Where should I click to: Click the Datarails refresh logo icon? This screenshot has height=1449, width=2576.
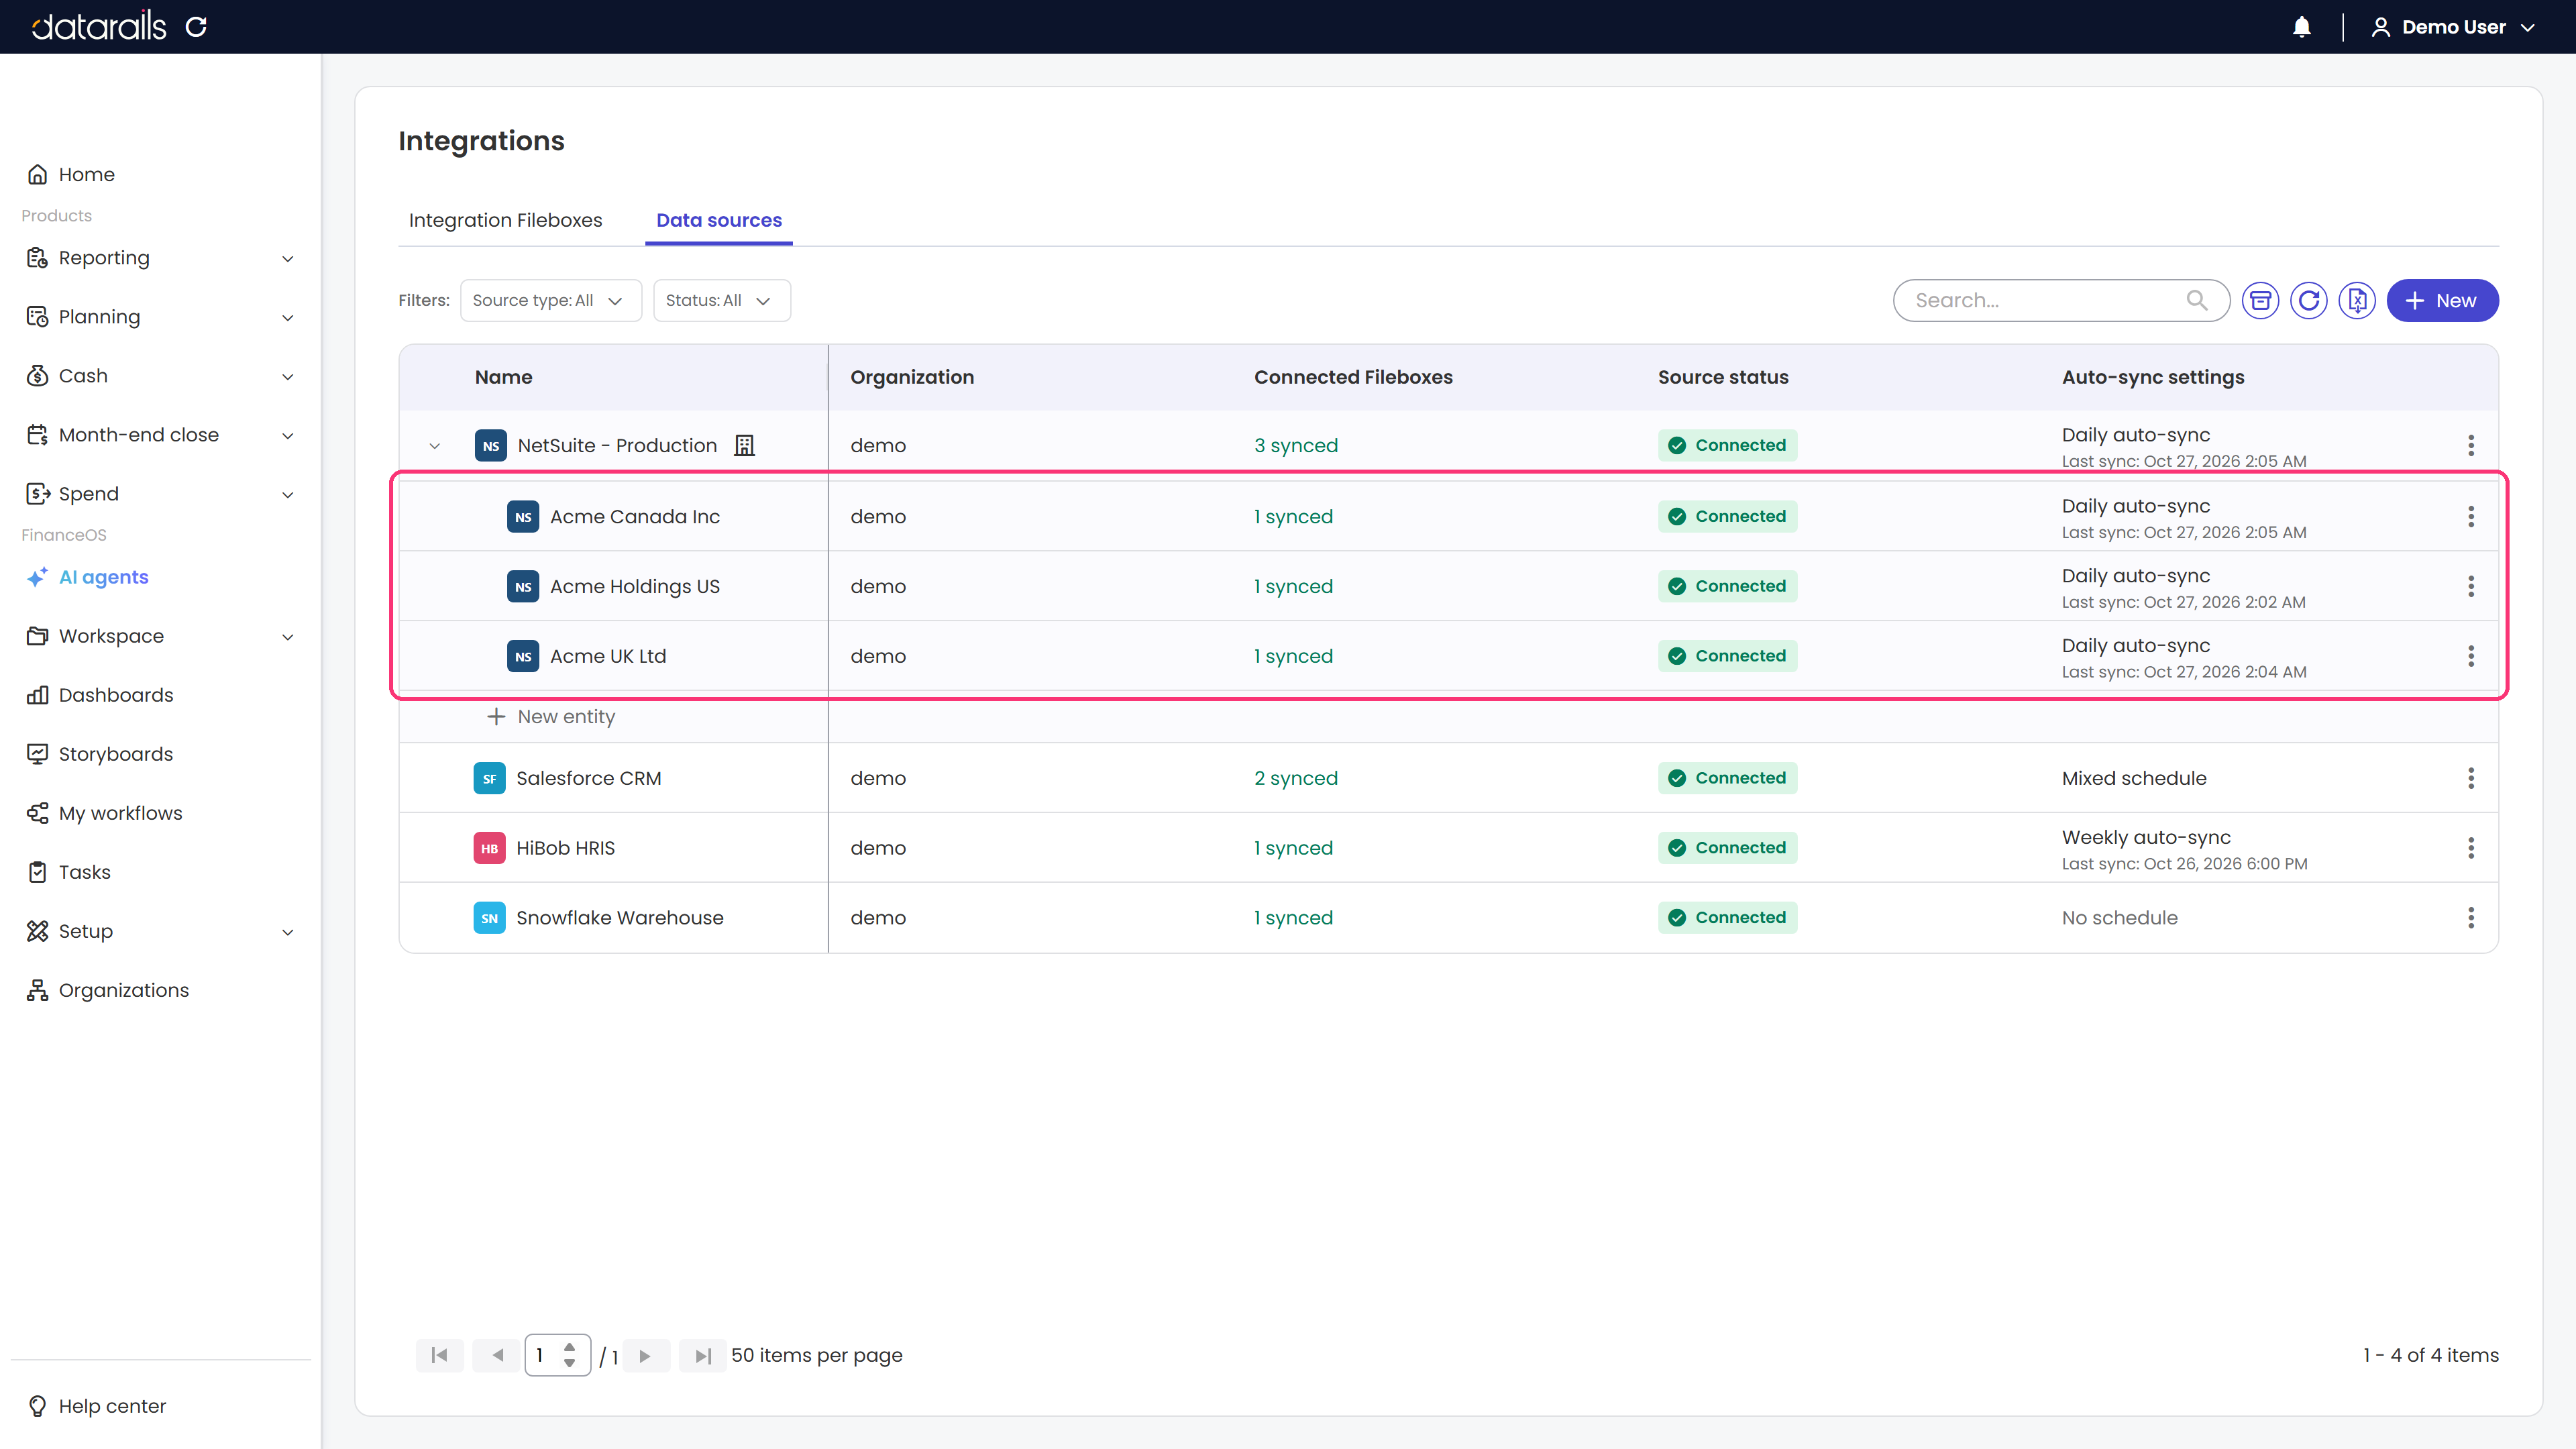coord(196,27)
